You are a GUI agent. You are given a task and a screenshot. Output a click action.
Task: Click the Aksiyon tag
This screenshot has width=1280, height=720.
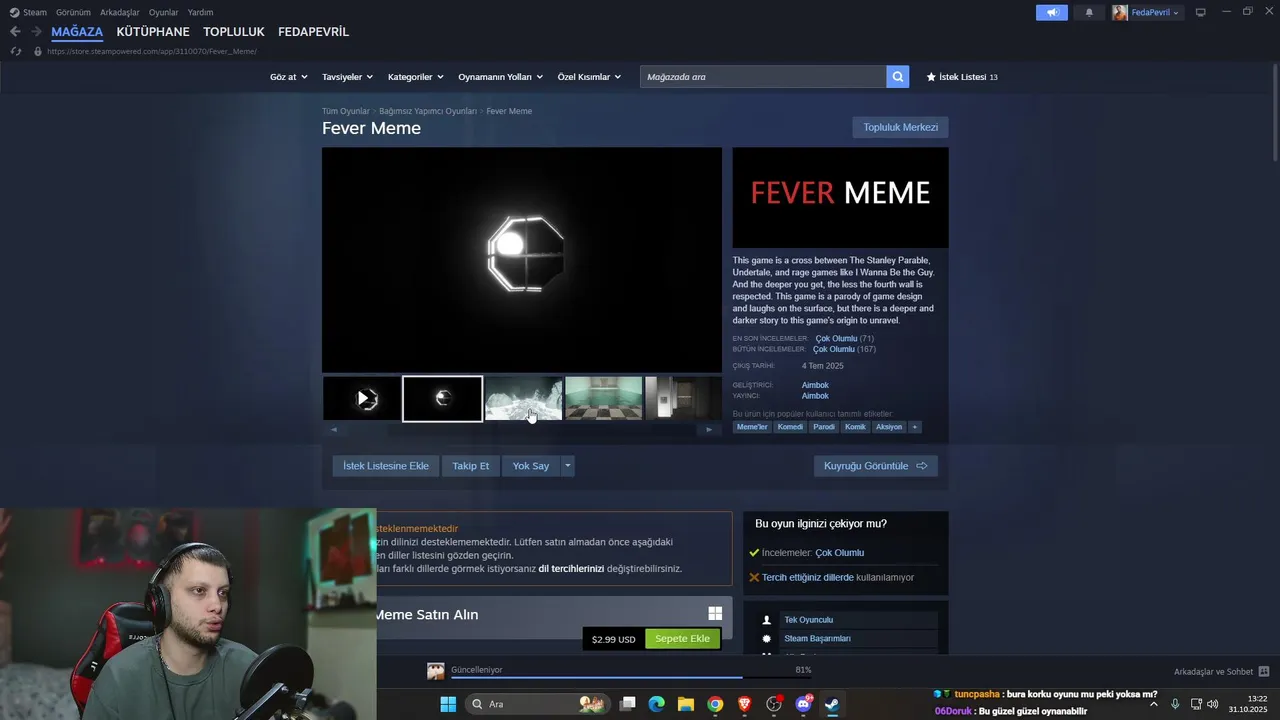(889, 427)
